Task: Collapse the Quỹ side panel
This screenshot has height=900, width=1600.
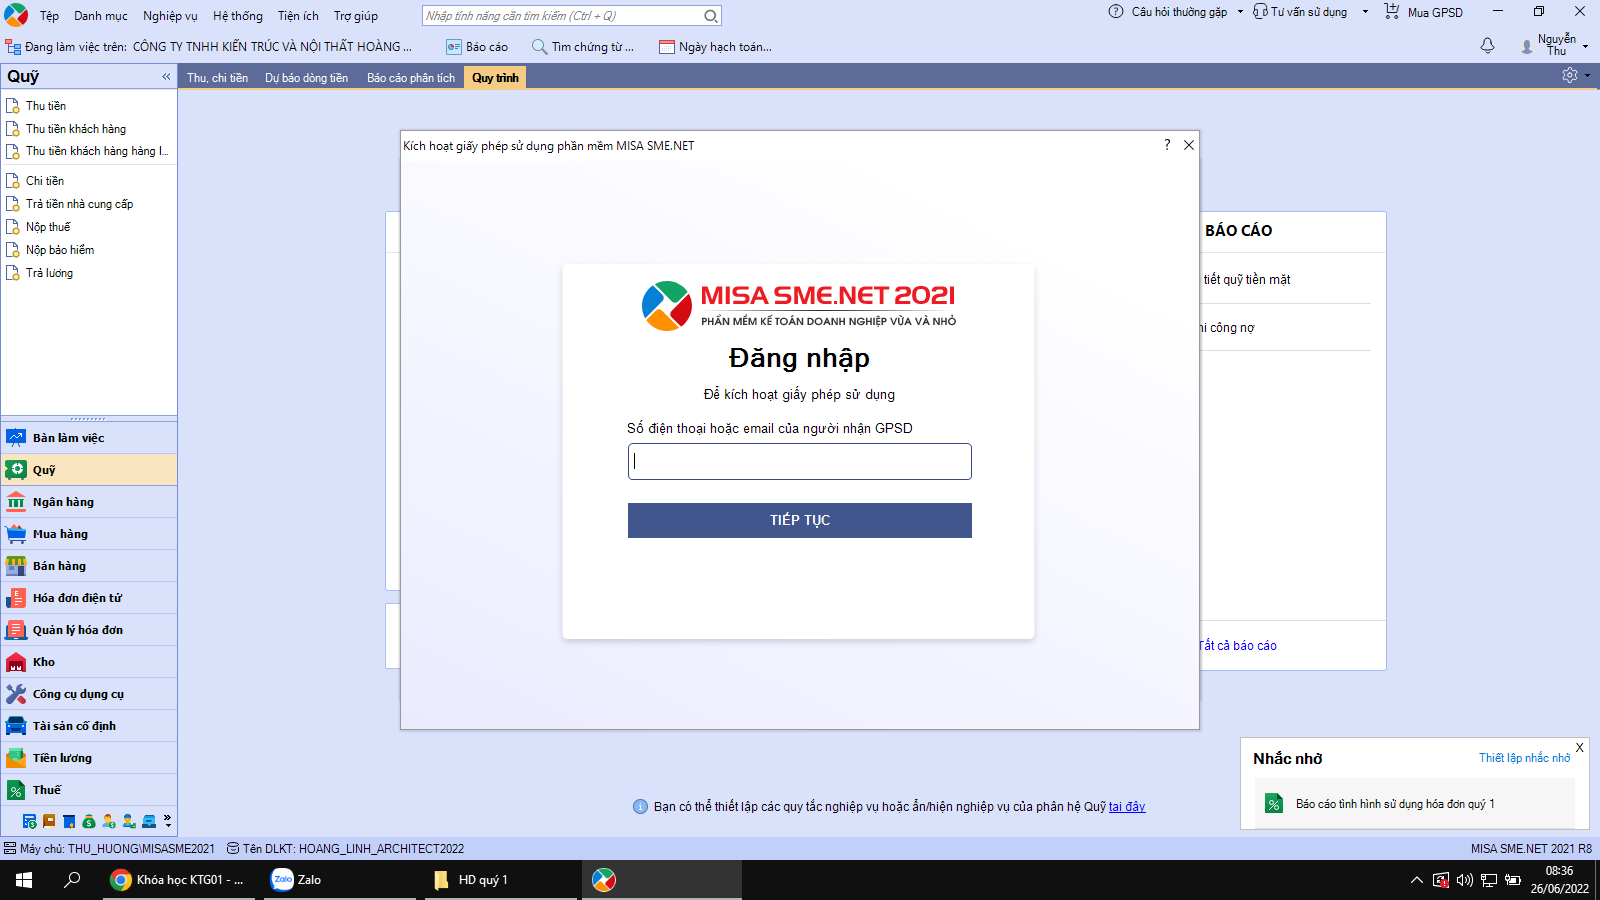Action: (166, 76)
